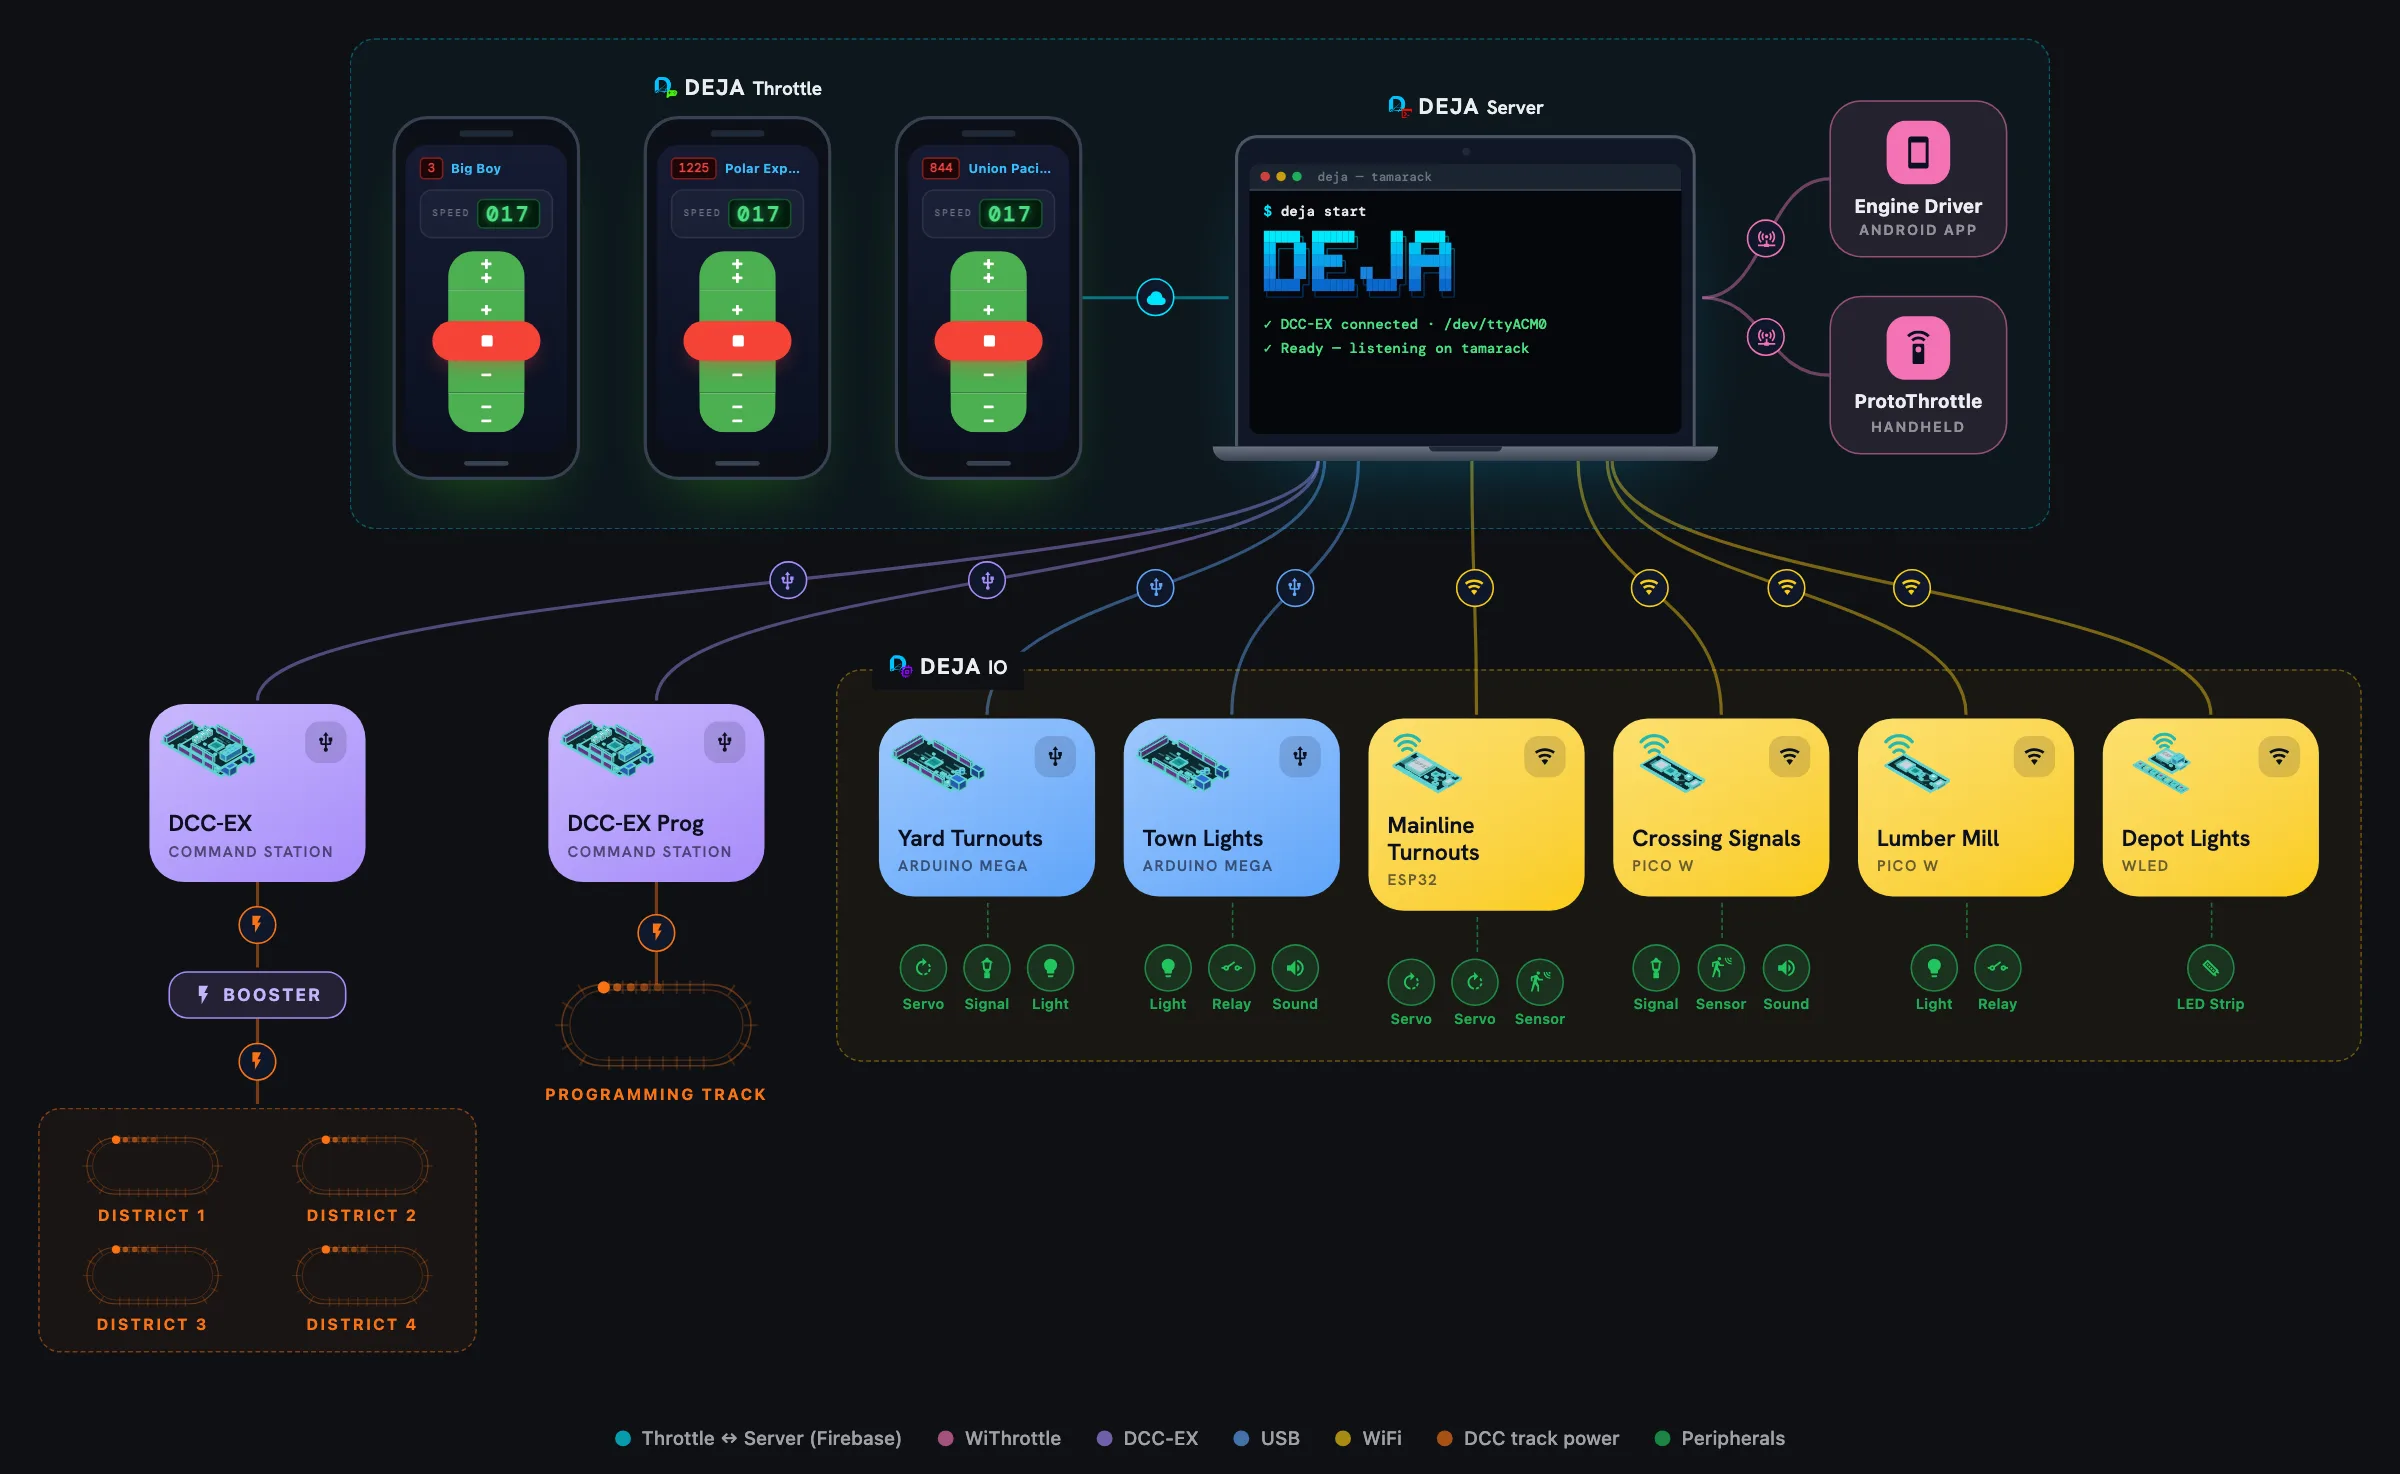Click the 017 speed display on Big Boy

(x=508, y=214)
